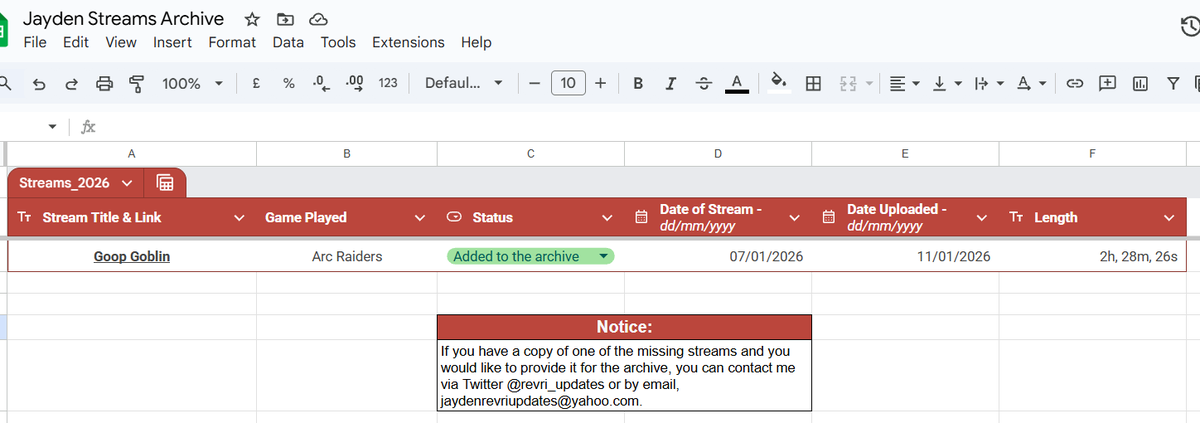The height and width of the screenshot is (423, 1200).
Task: Open the Help menu
Action: click(x=476, y=42)
